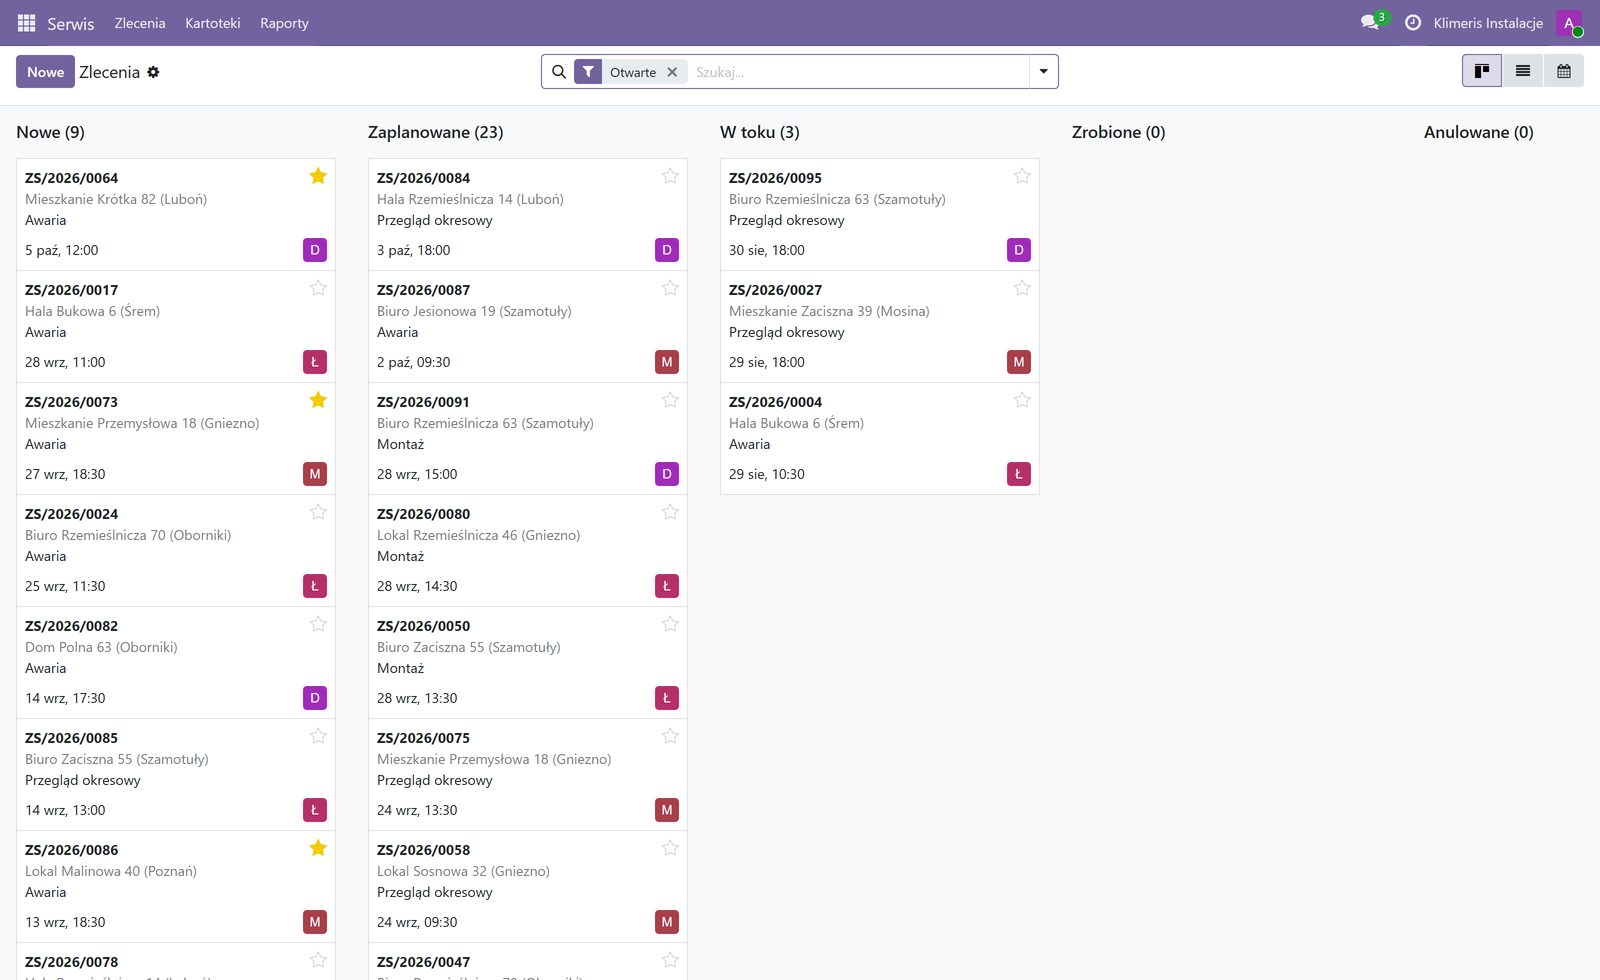Open the search options dropdown arrow
Image resolution: width=1600 pixels, height=980 pixels.
[x=1043, y=72]
